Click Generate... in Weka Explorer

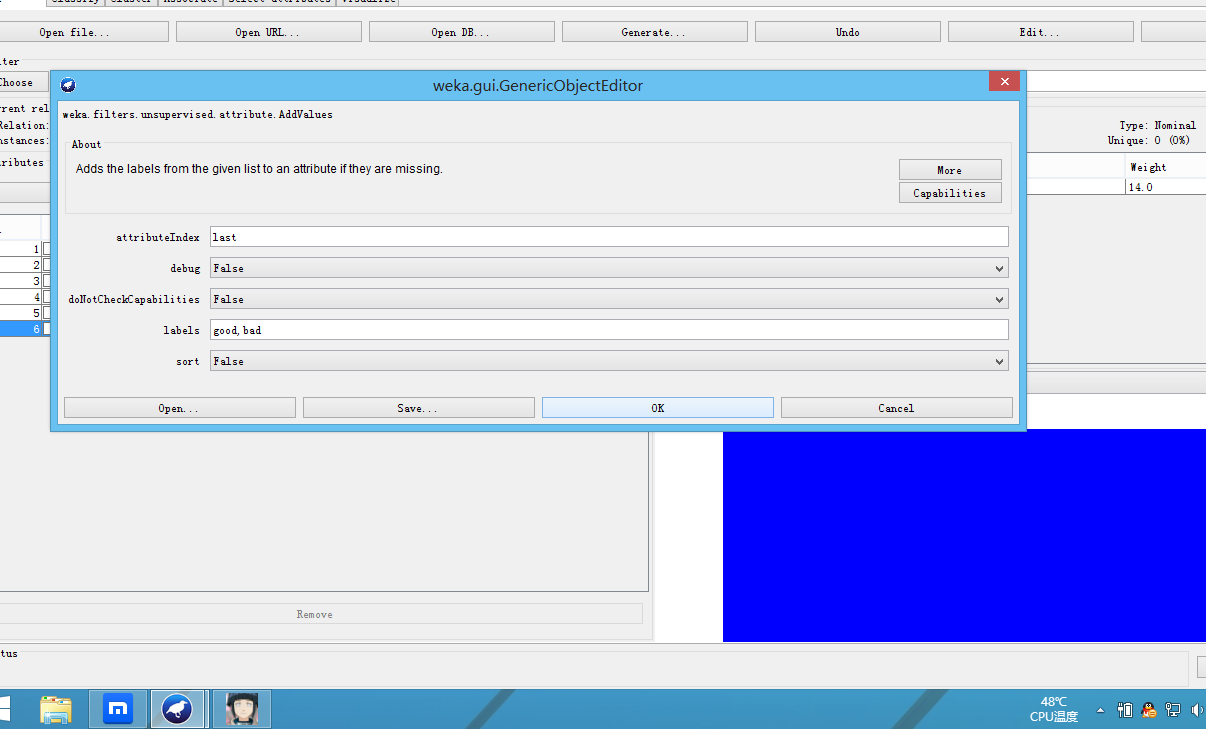tap(654, 32)
